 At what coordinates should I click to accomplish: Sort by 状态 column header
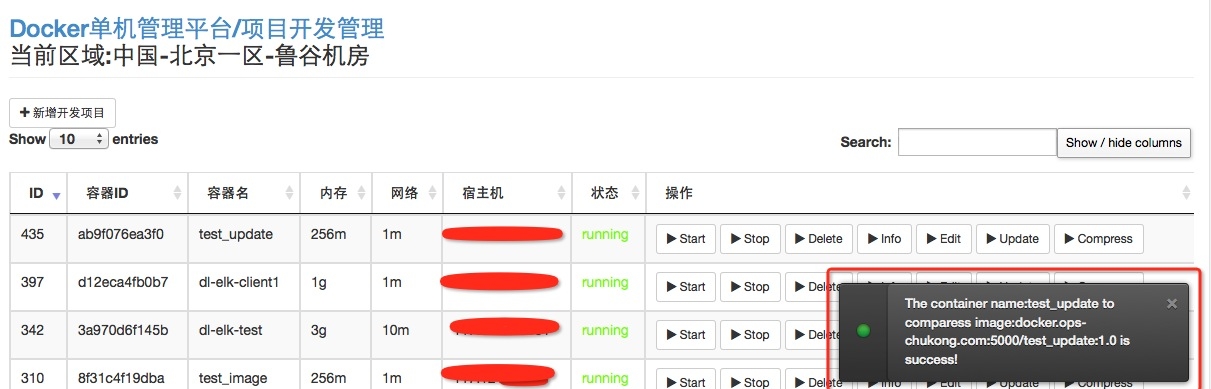pos(609,193)
